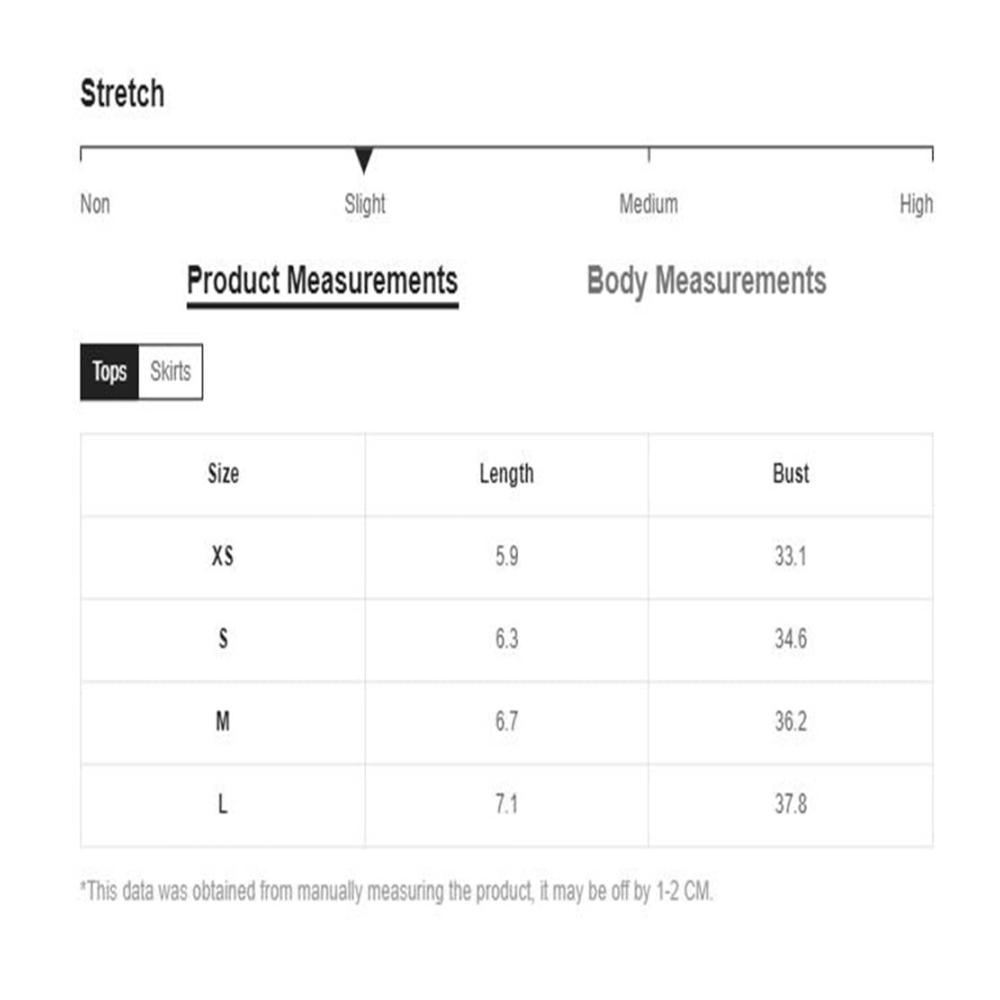This screenshot has height=1000, width=1000.
Task: Switch to the Body Measurements tab
Action: 706,281
